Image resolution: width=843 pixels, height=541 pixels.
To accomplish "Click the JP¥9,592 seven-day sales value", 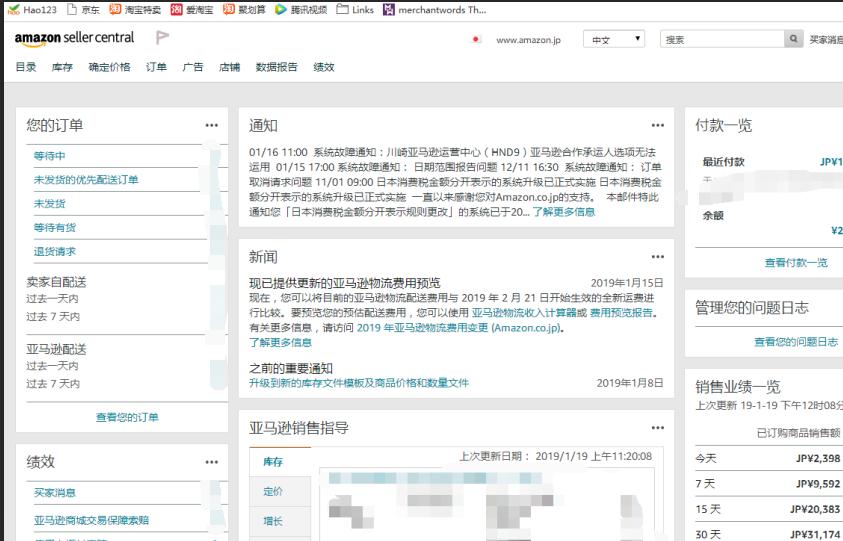I will coord(818,484).
